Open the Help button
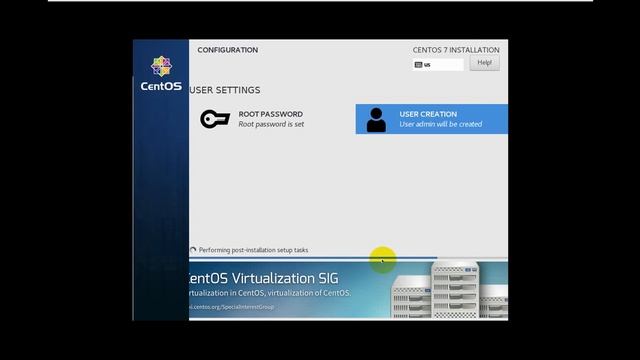The width and height of the screenshot is (640, 360). click(484, 63)
